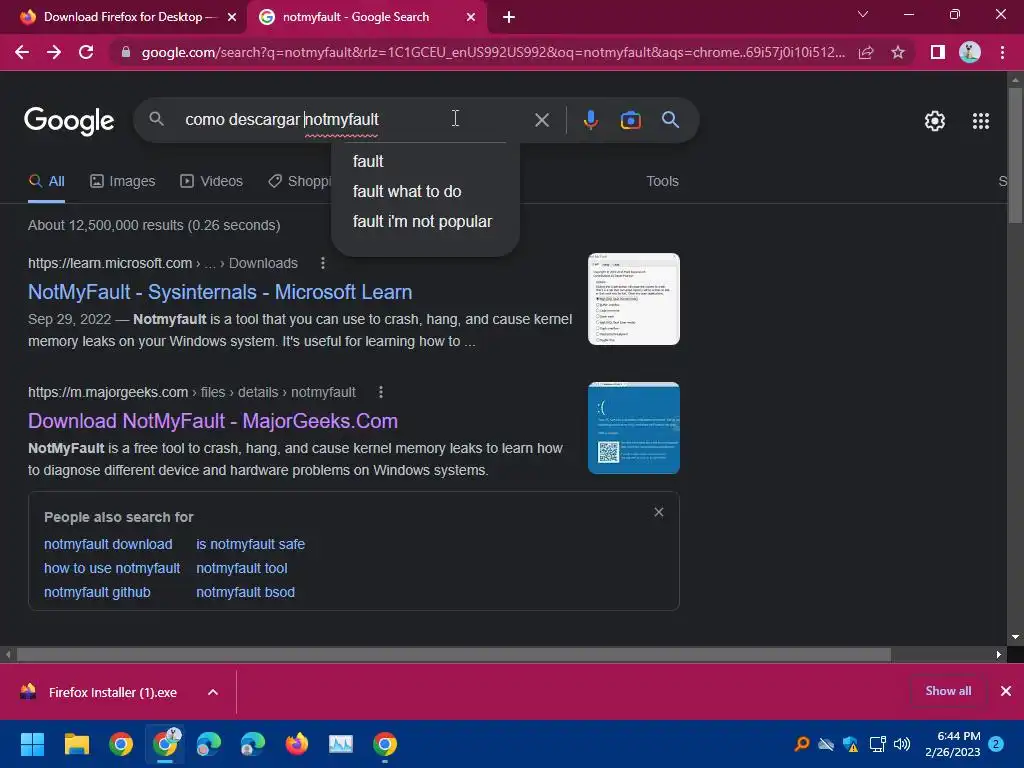Open Chrome side panel
The width and height of the screenshot is (1024, 768).
(937, 52)
